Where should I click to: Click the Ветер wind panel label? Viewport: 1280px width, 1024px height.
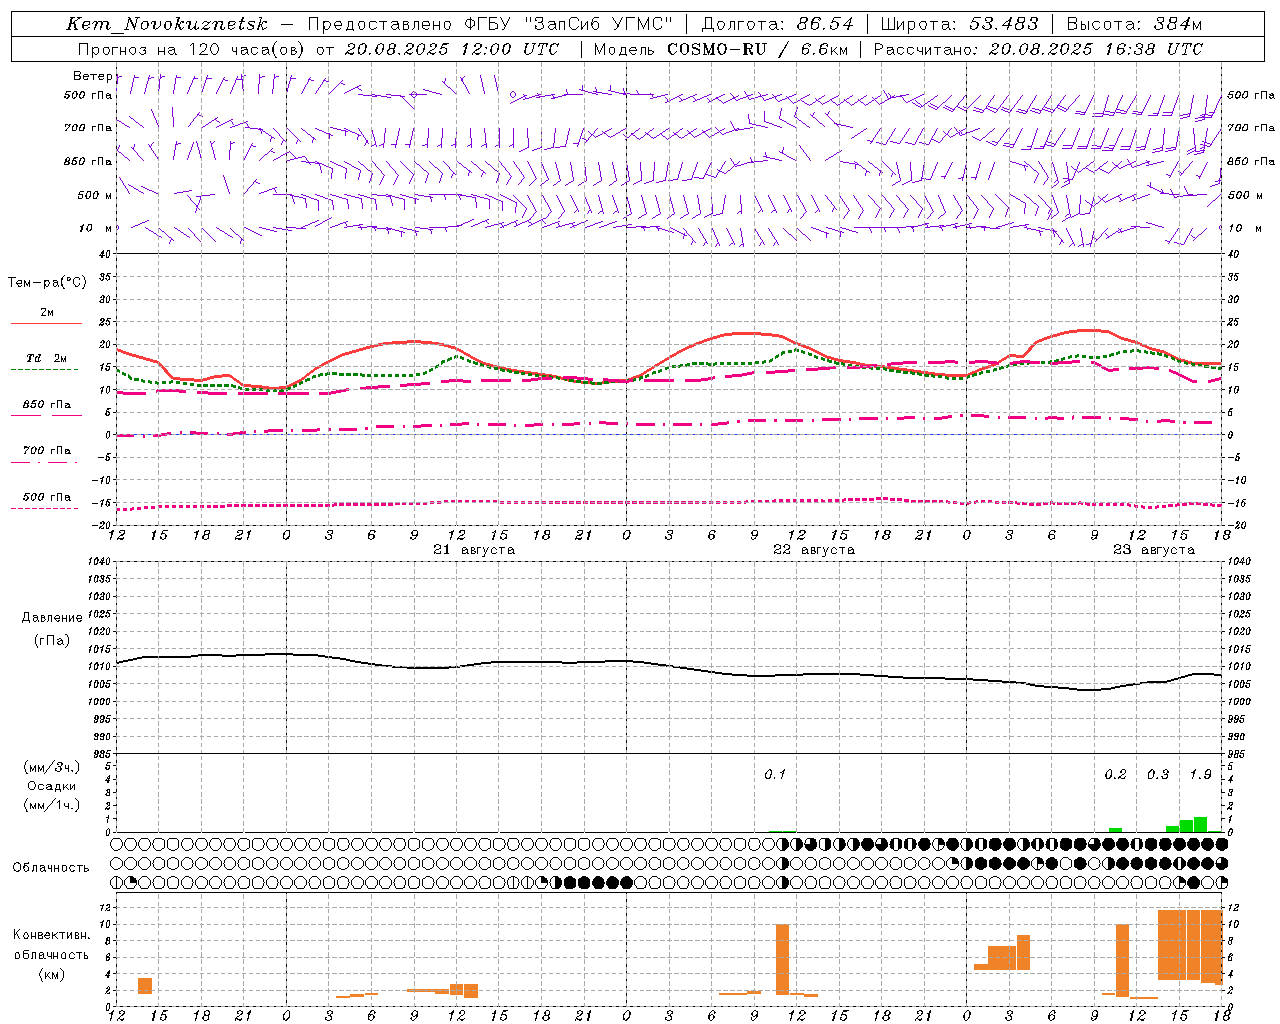[x=92, y=76]
